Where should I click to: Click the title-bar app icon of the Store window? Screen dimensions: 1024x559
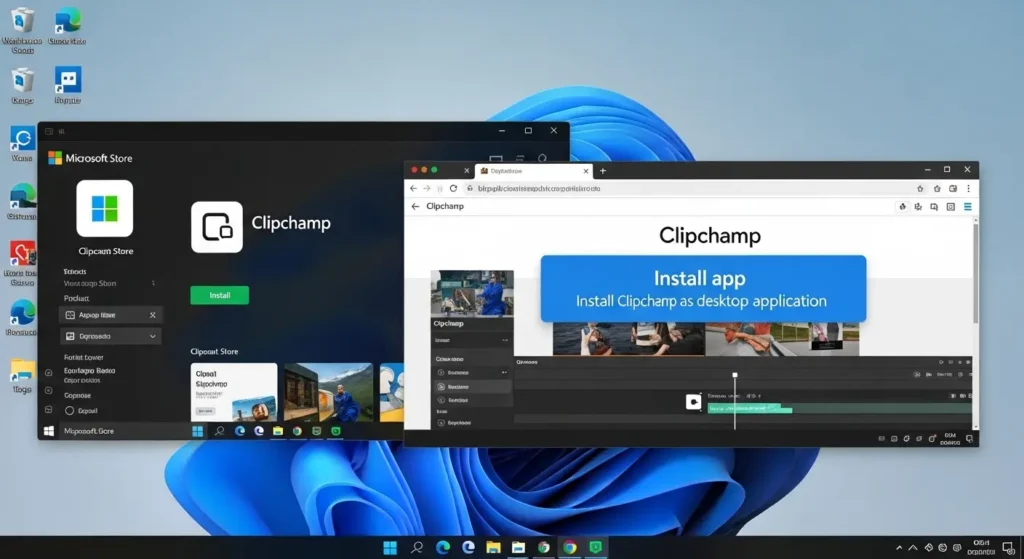[x=49, y=131]
